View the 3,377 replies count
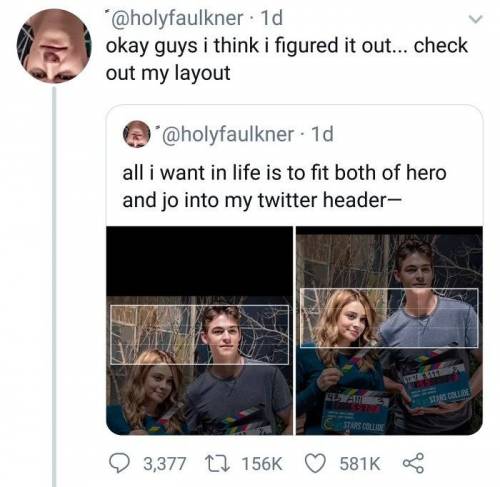The width and height of the screenshot is (500, 487). tap(165, 464)
